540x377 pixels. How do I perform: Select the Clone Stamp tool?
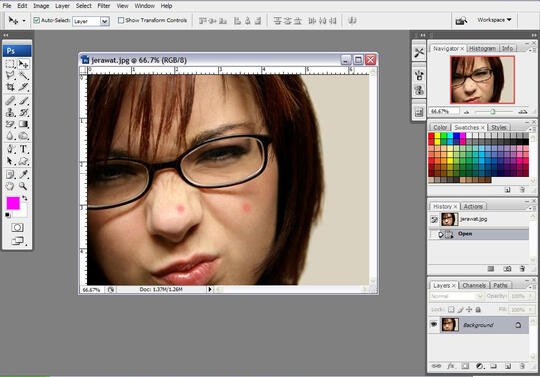click(x=10, y=112)
